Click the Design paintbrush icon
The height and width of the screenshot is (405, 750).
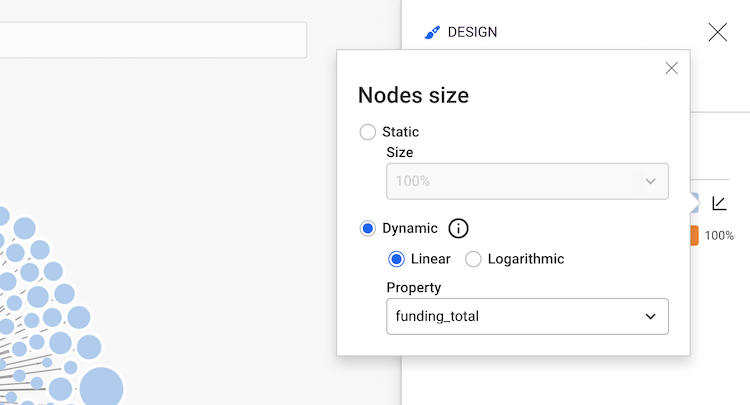coord(432,32)
